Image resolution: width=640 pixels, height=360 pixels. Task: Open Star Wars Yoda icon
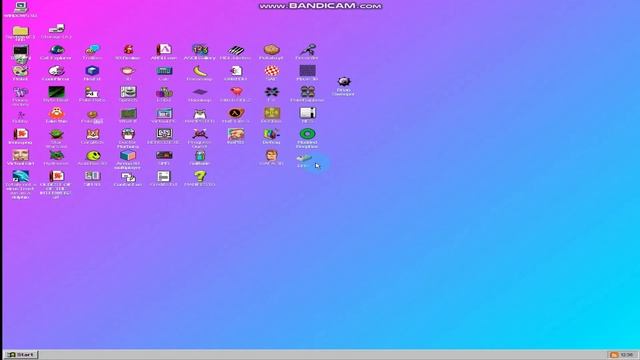point(56,134)
